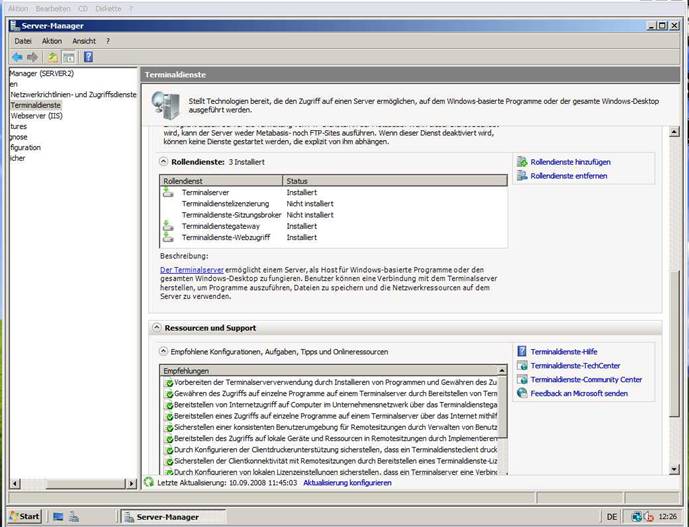Open the Terminaldienste-Community Center link
This screenshot has height=527, width=689.
586,379
